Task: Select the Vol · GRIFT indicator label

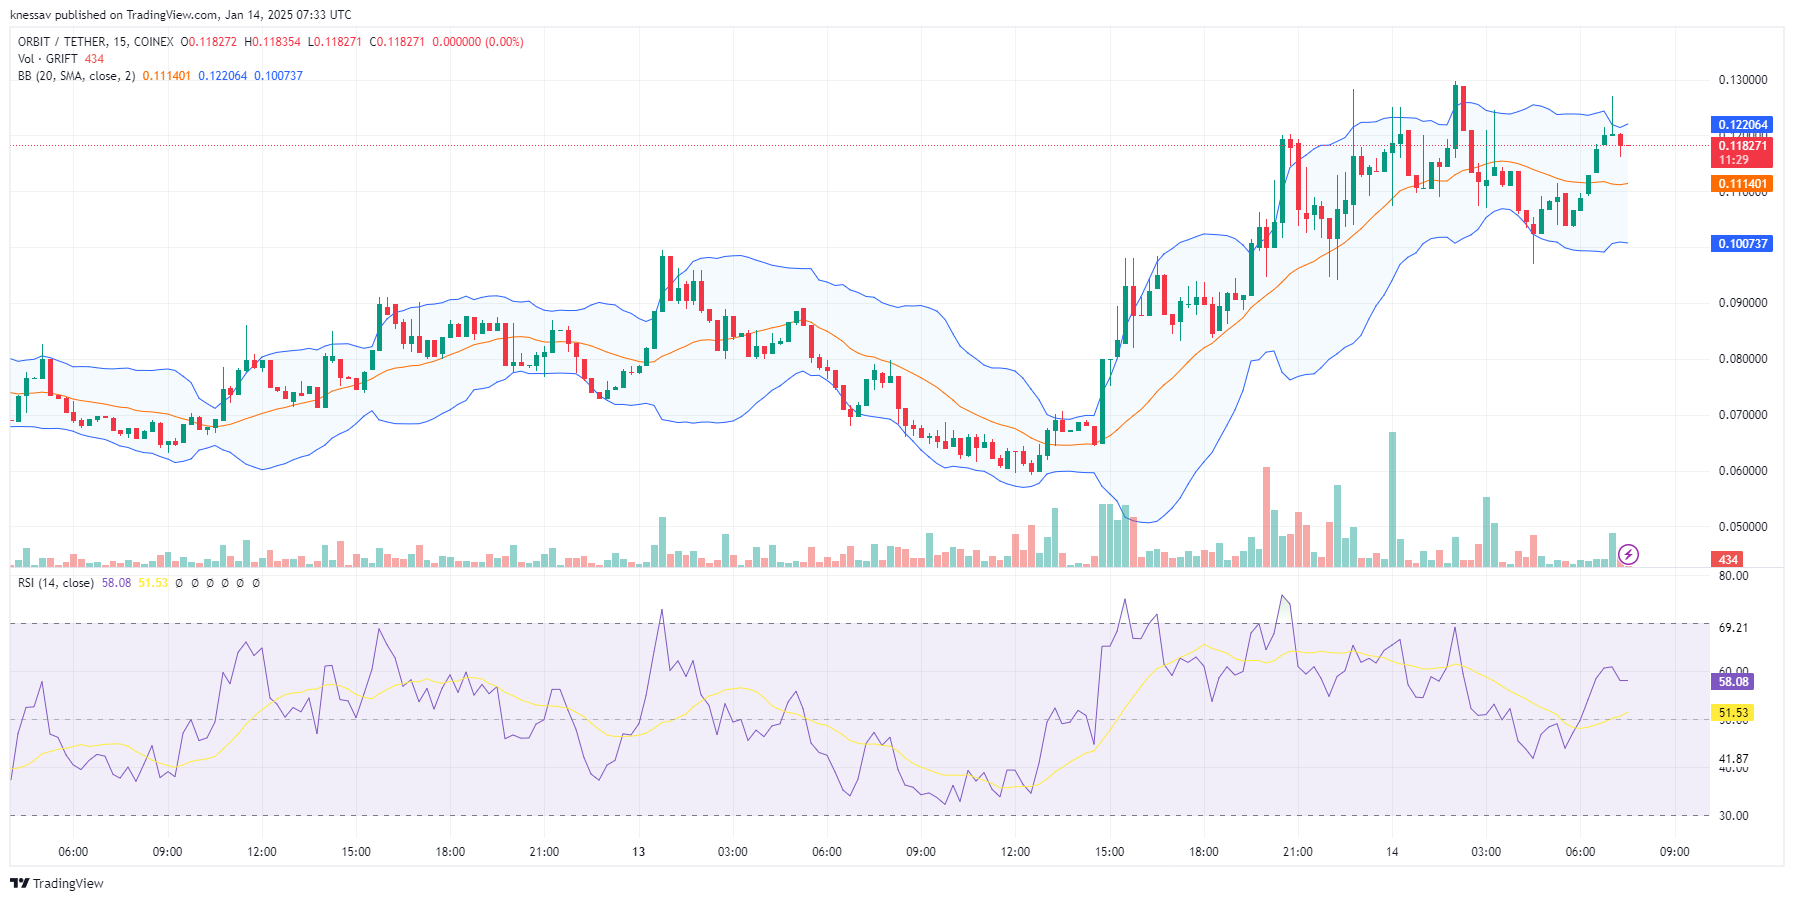Action: tap(48, 59)
